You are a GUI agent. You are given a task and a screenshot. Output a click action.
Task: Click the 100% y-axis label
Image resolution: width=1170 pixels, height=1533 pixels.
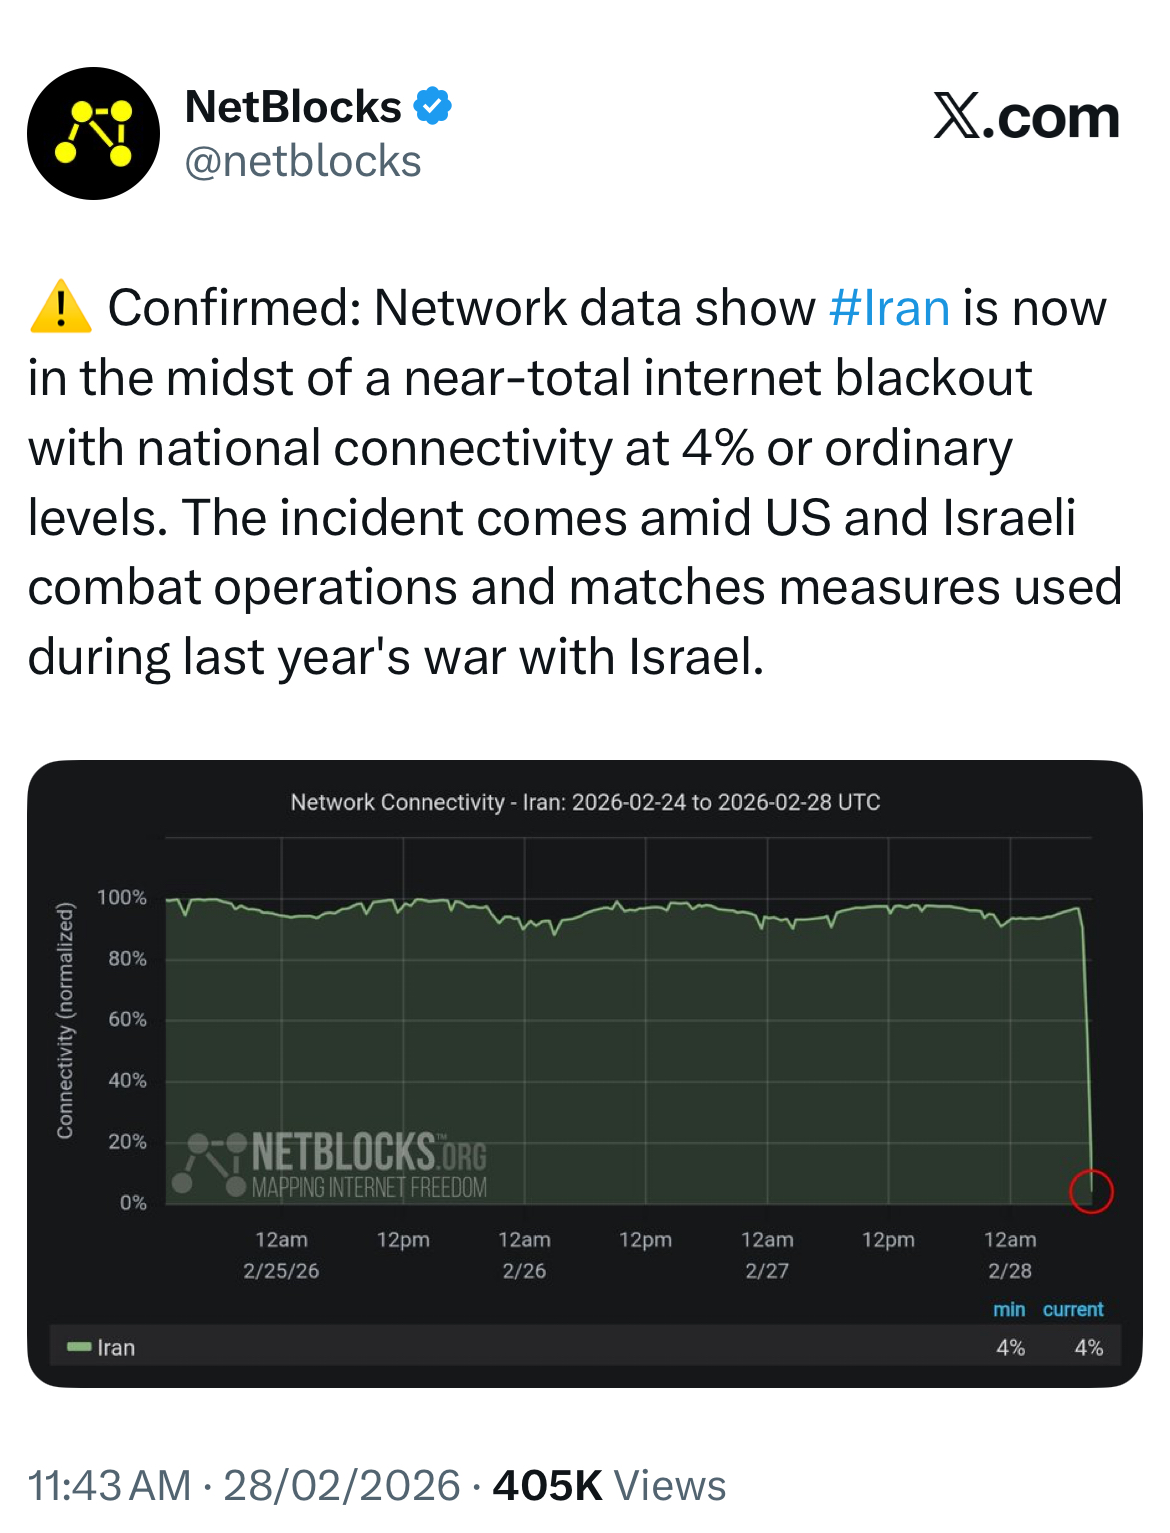click(122, 897)
